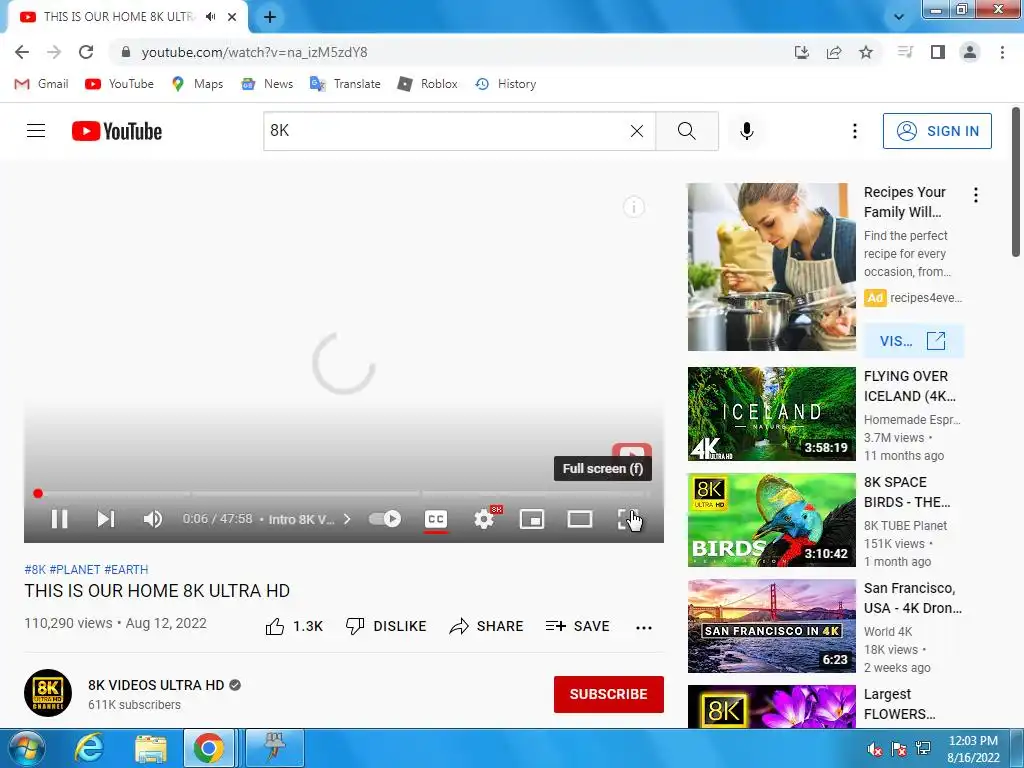Submit search with the magnifier button
This screenshot has height=768, width=1024.
point(686,131)
